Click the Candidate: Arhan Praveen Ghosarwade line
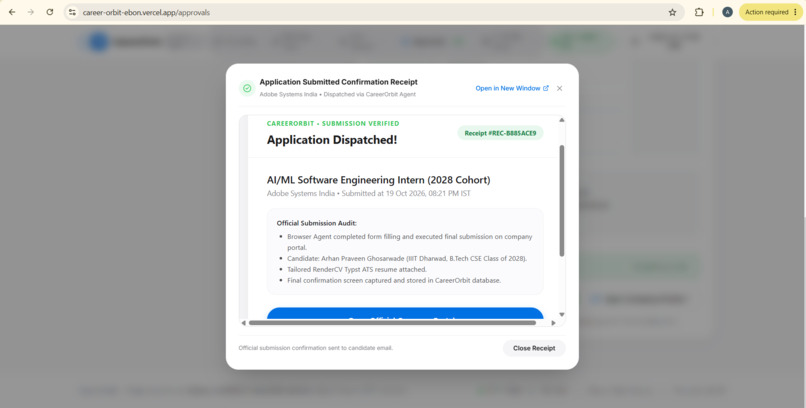 tap(407, 258)
